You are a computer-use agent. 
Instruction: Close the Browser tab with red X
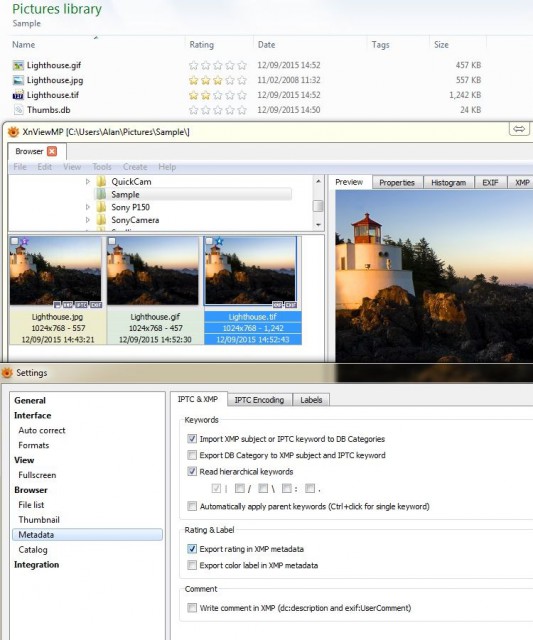[x=52, y=151]
